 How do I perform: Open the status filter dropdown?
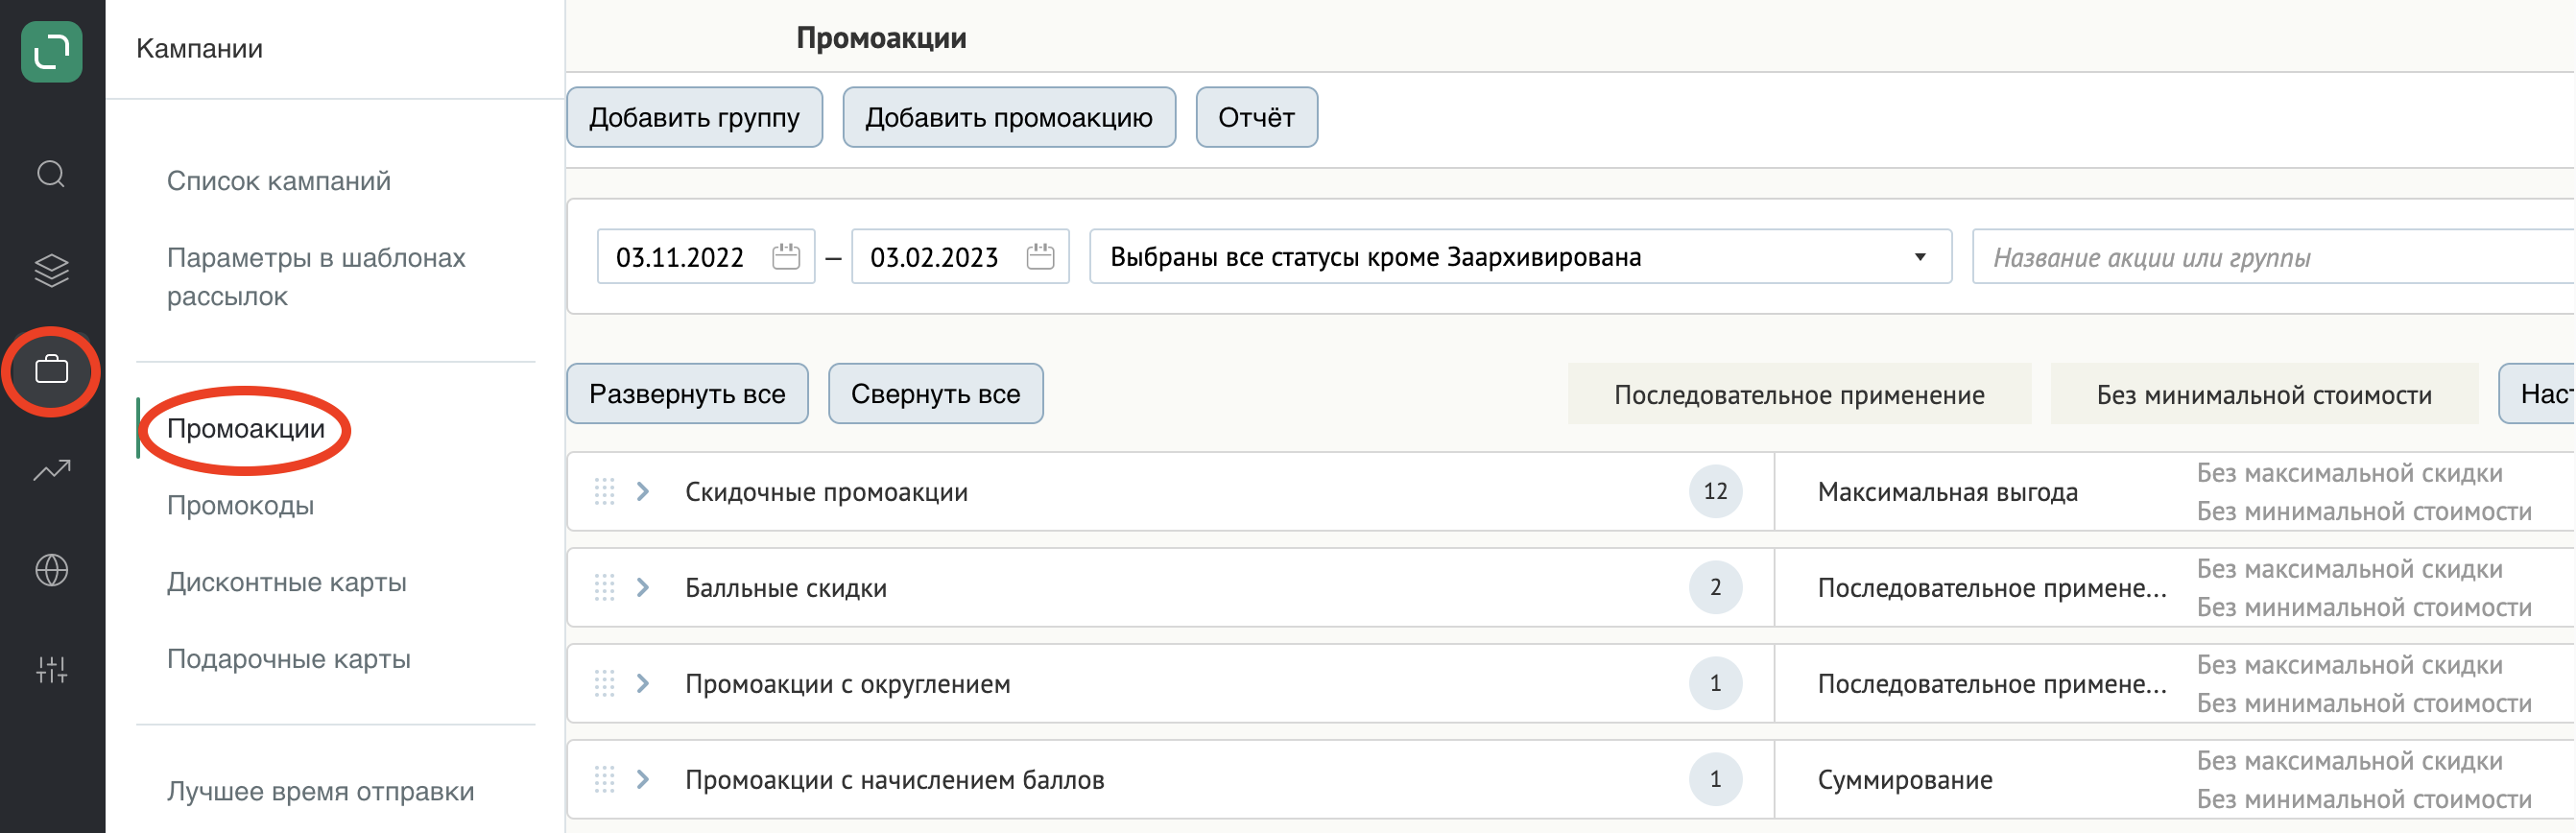[1520, 257]
